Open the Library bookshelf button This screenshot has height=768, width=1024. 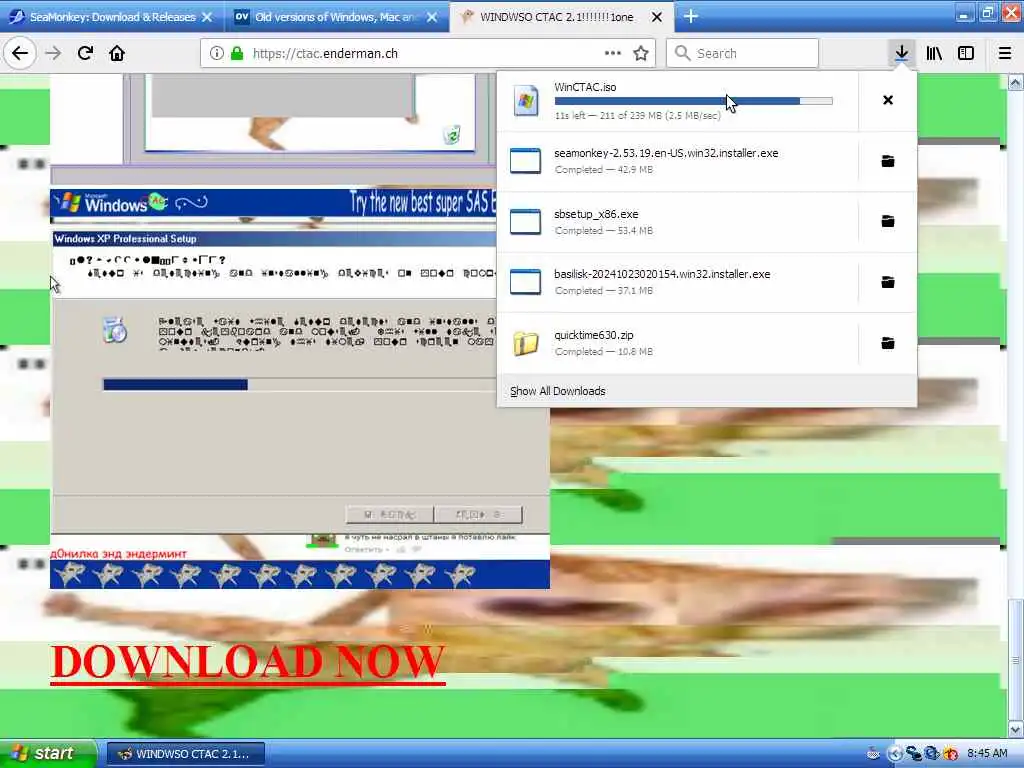pyautogui.click(x=934, y=53)
